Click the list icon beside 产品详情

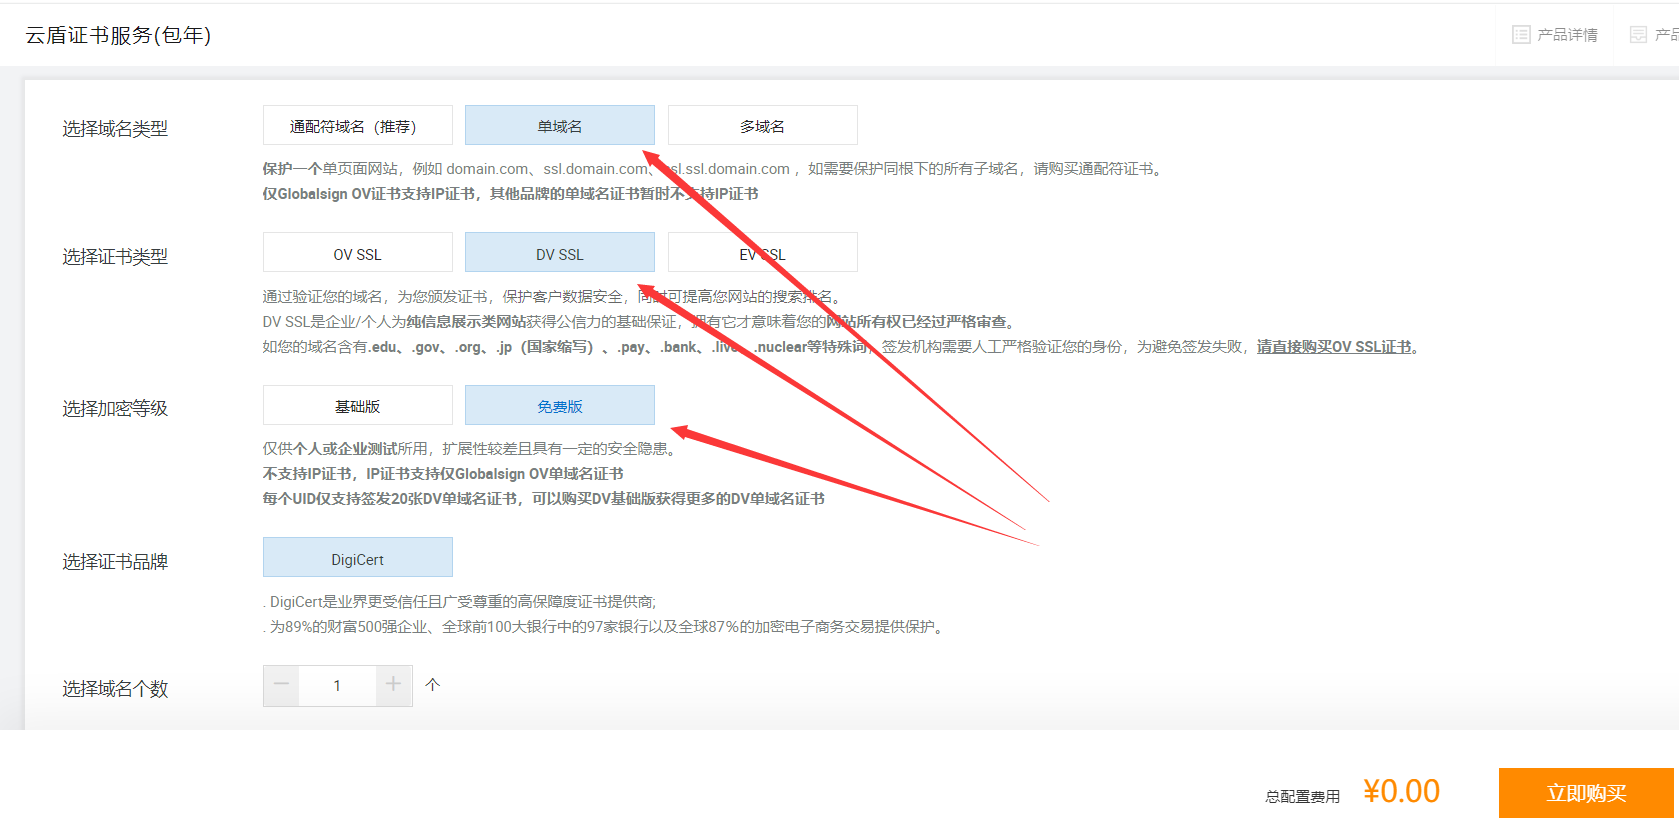[1521, 35]
